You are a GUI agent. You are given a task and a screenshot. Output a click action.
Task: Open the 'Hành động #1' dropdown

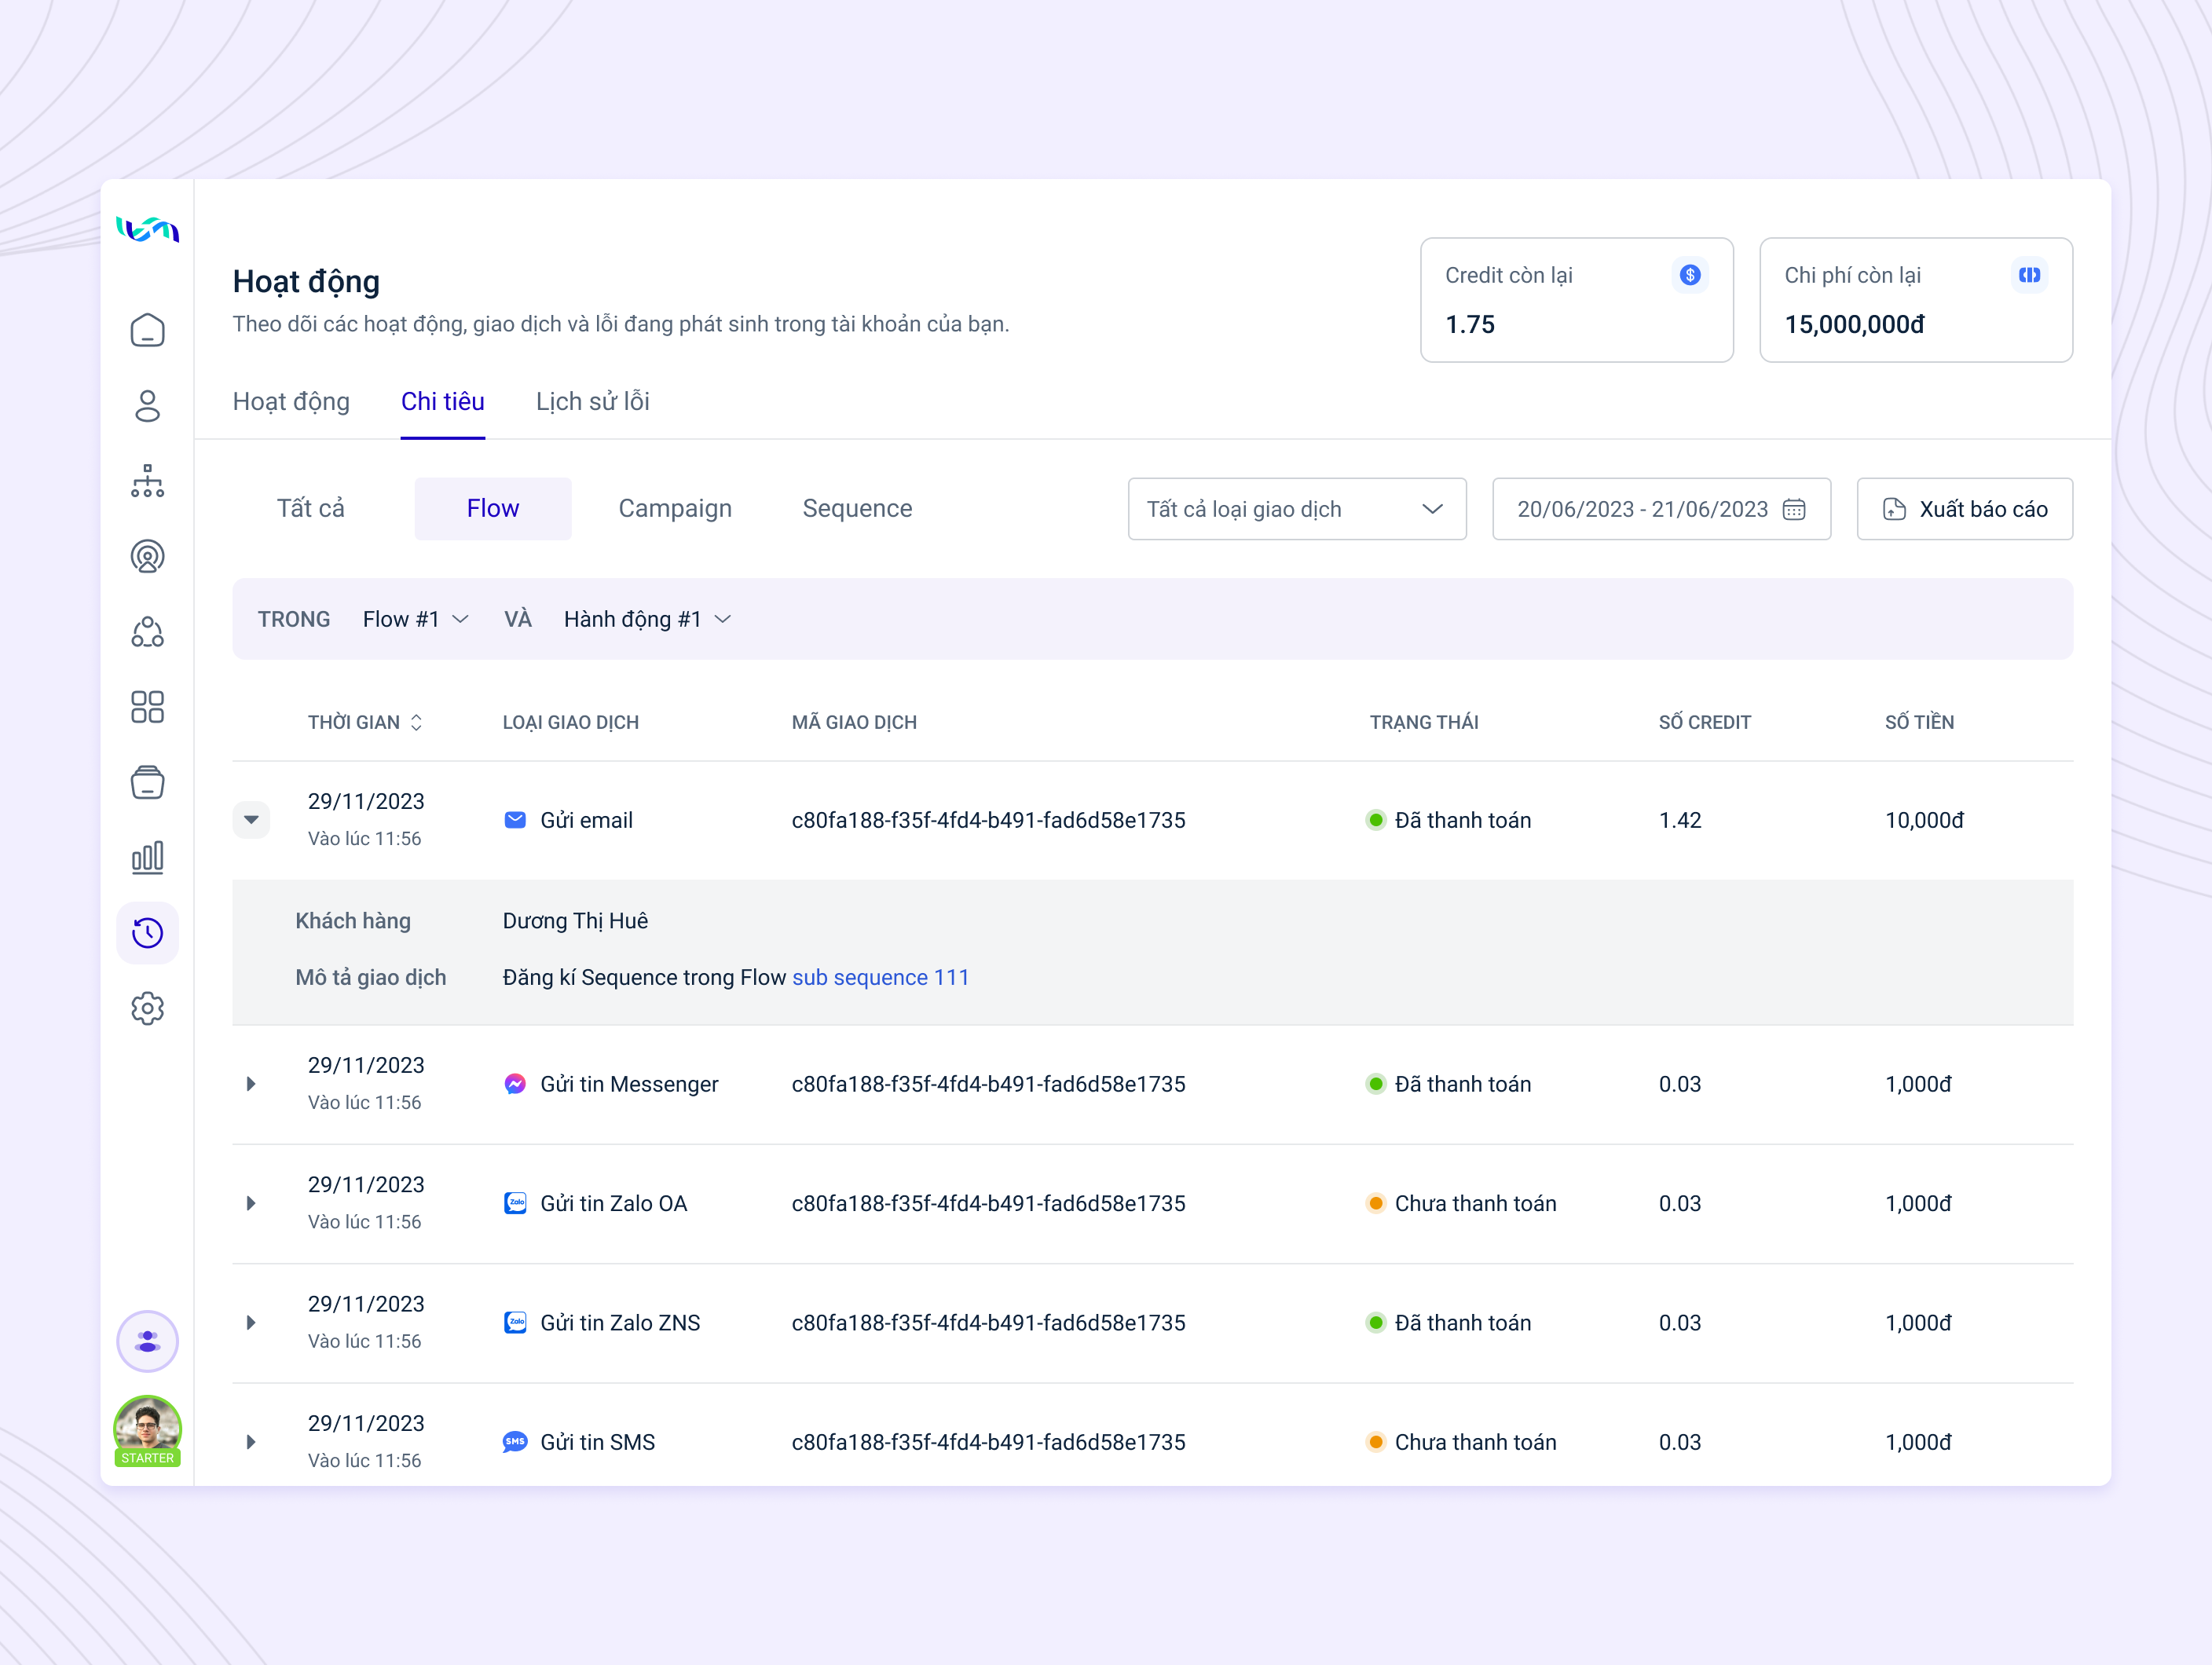647,618
